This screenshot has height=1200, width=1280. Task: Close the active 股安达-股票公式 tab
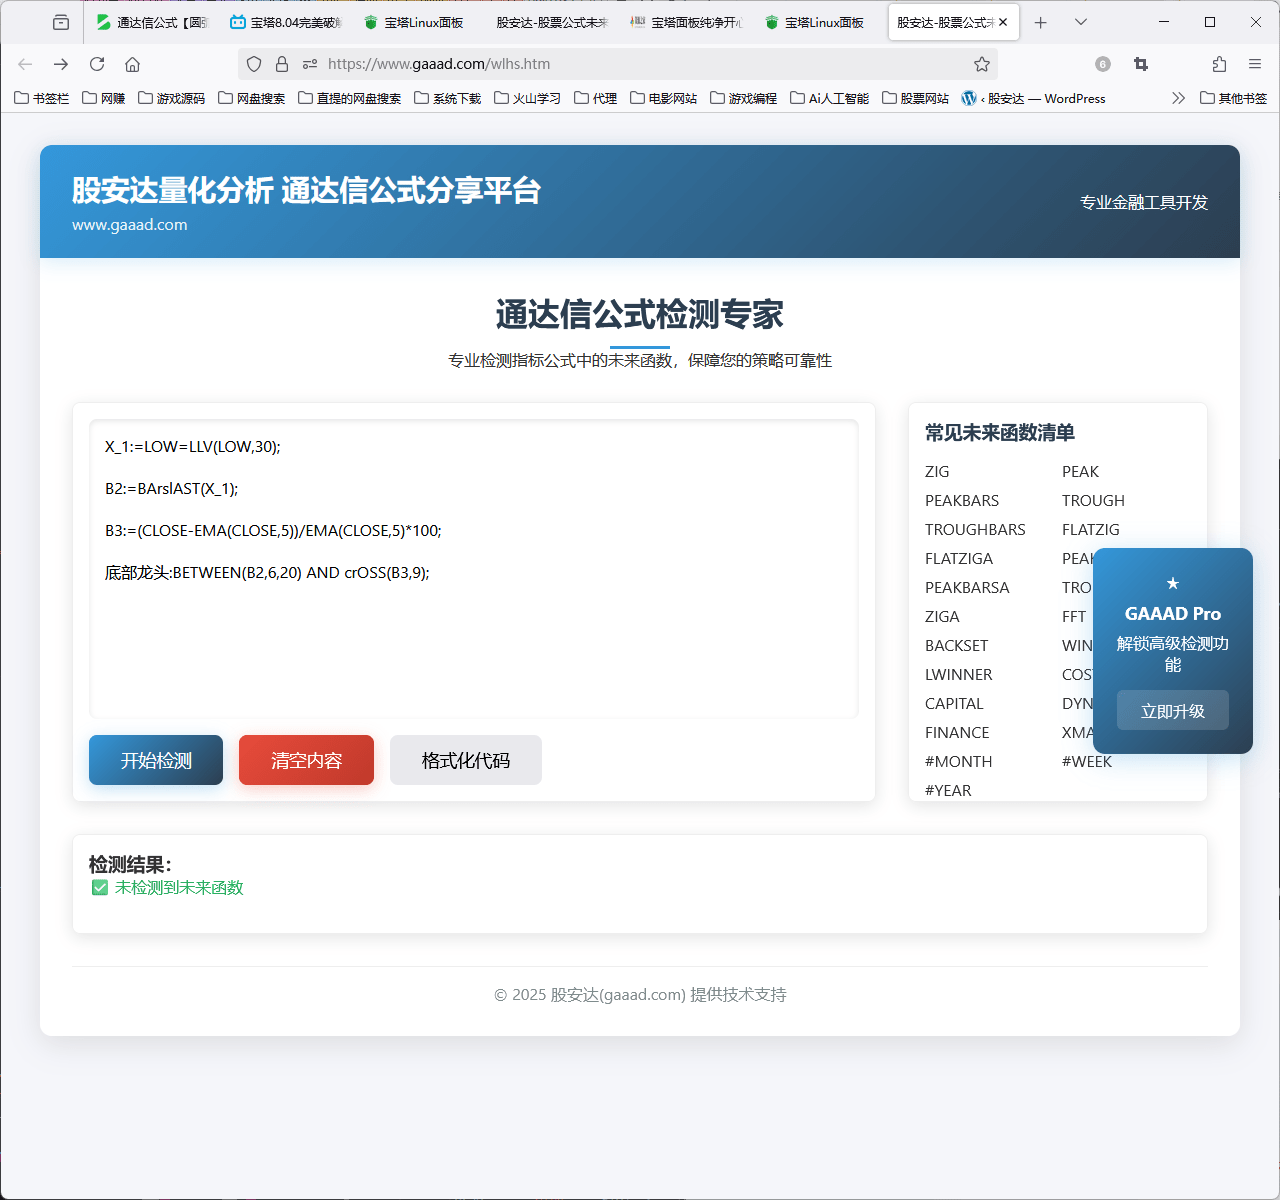(1003, 22)
